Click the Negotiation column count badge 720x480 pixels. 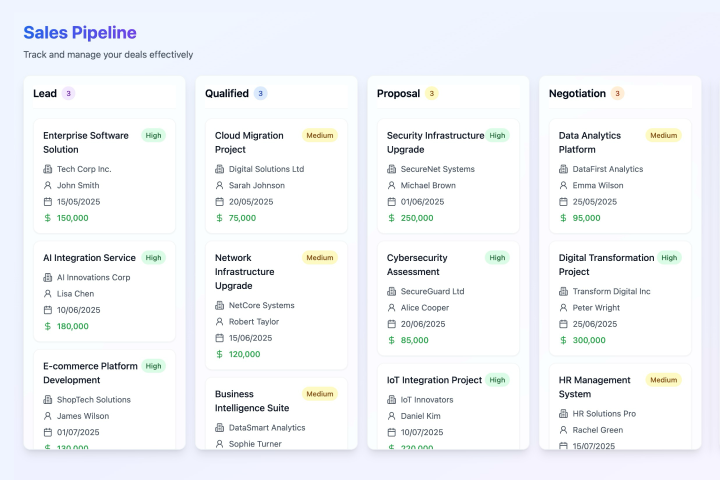tap(617, 93)
